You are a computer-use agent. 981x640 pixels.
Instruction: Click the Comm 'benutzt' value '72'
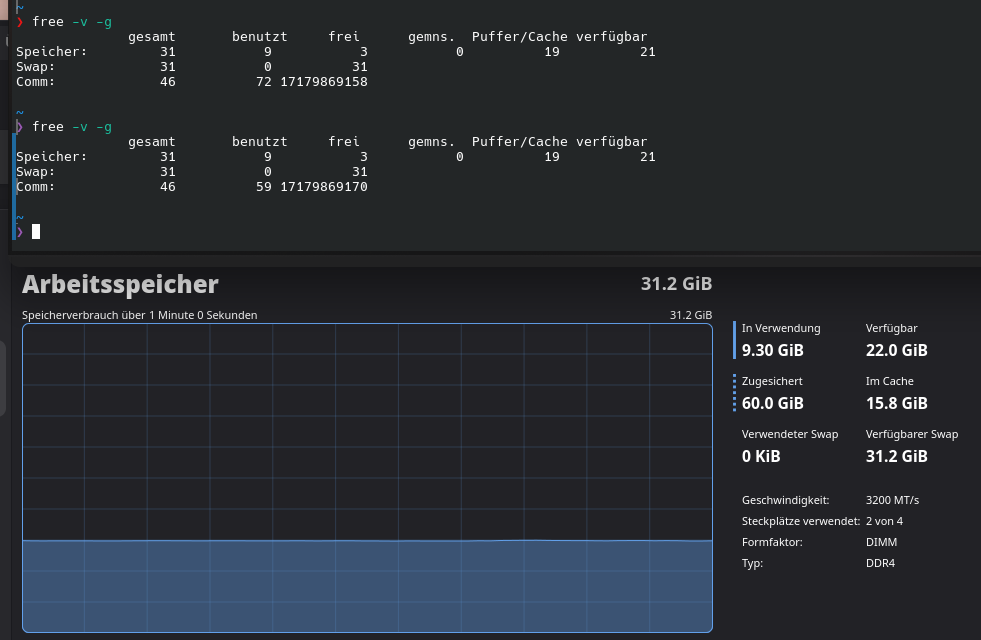point(263,82)
